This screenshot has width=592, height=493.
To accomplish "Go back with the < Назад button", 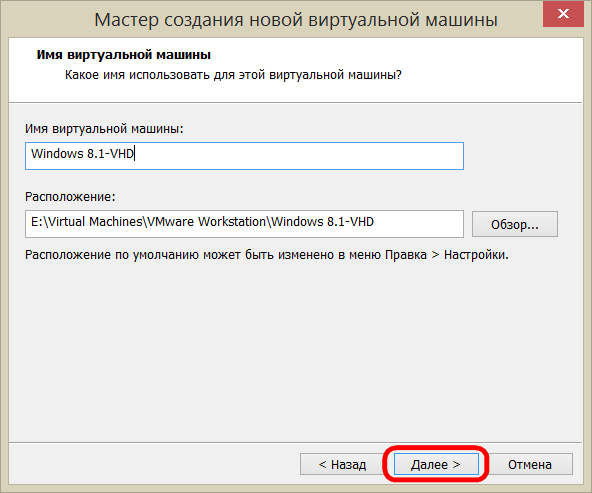I will coord(342,464).
